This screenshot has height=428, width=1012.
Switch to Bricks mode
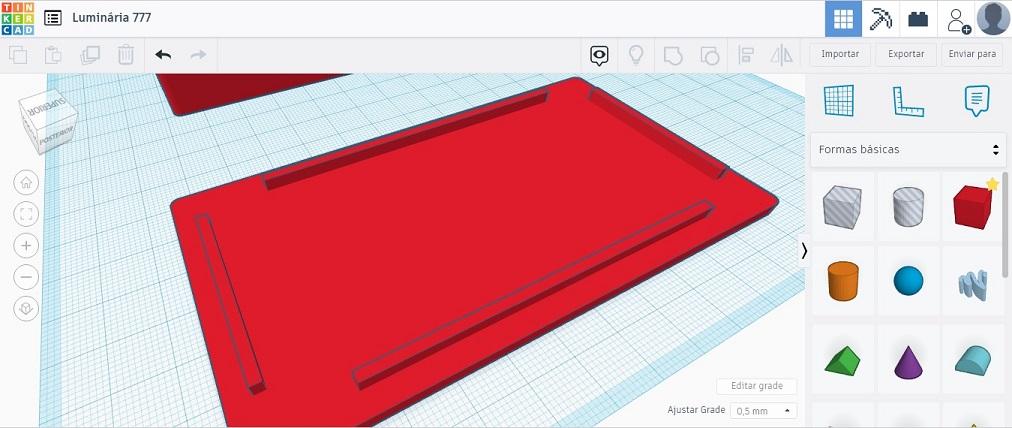click(x=918, y=19)
